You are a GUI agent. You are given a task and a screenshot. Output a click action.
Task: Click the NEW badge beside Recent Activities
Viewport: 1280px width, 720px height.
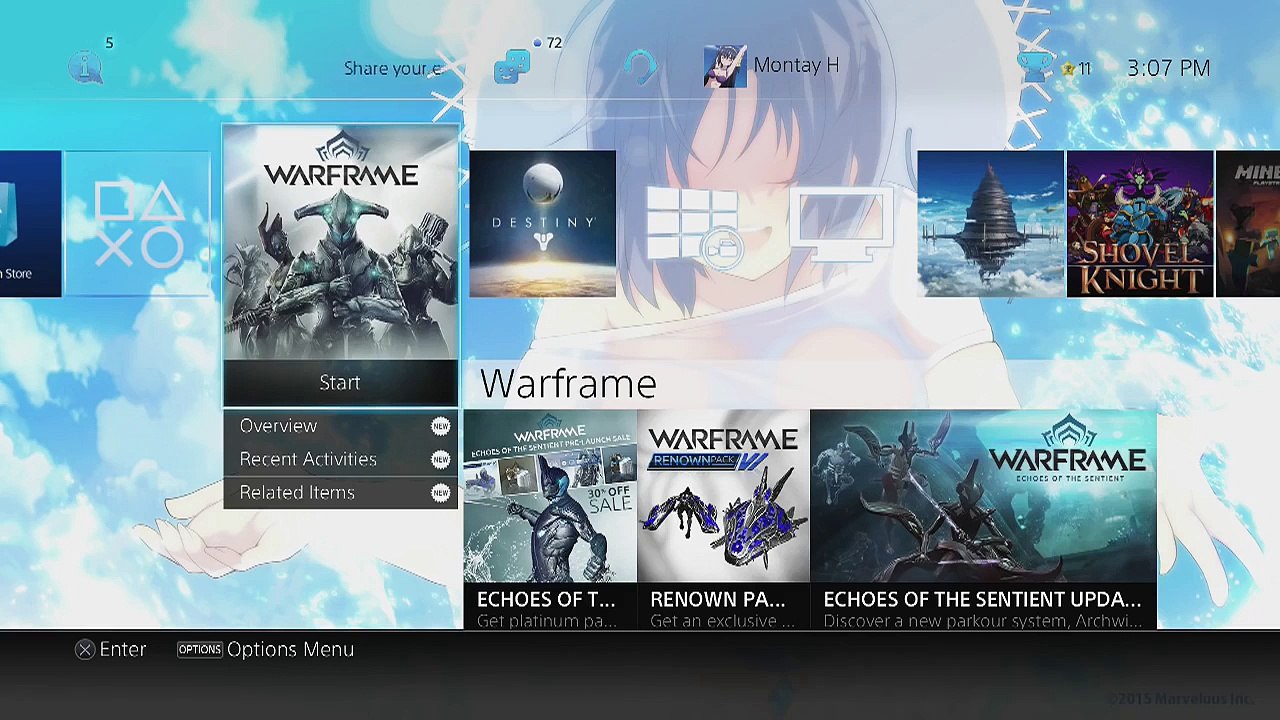[440, 459]
